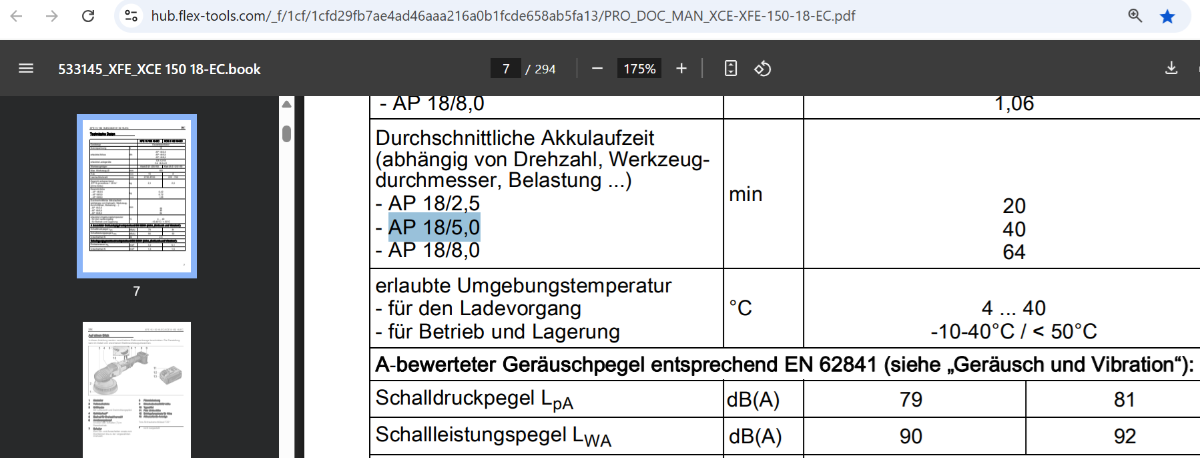Screen dimensions: 1200x458
Task: Open the next page thumbnail below page 7
Action: (137, 389)
